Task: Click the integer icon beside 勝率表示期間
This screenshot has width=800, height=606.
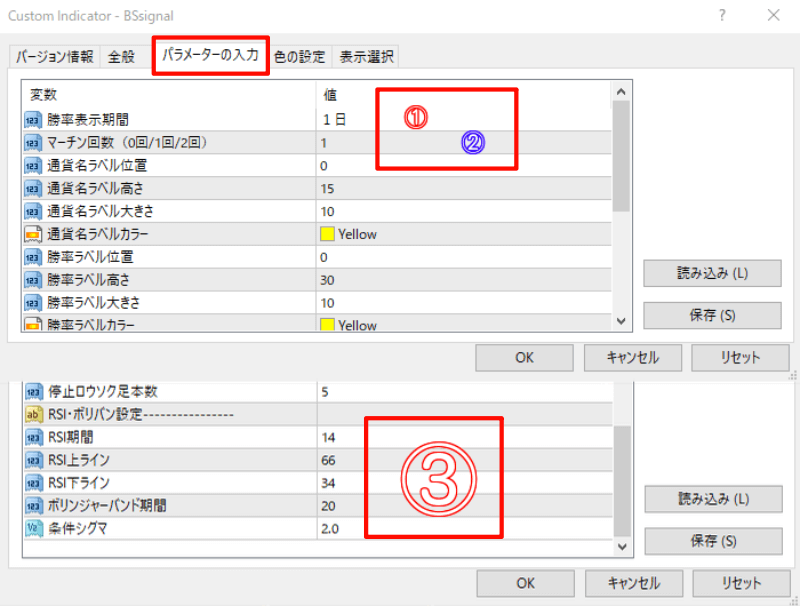Action: [33, 119]
